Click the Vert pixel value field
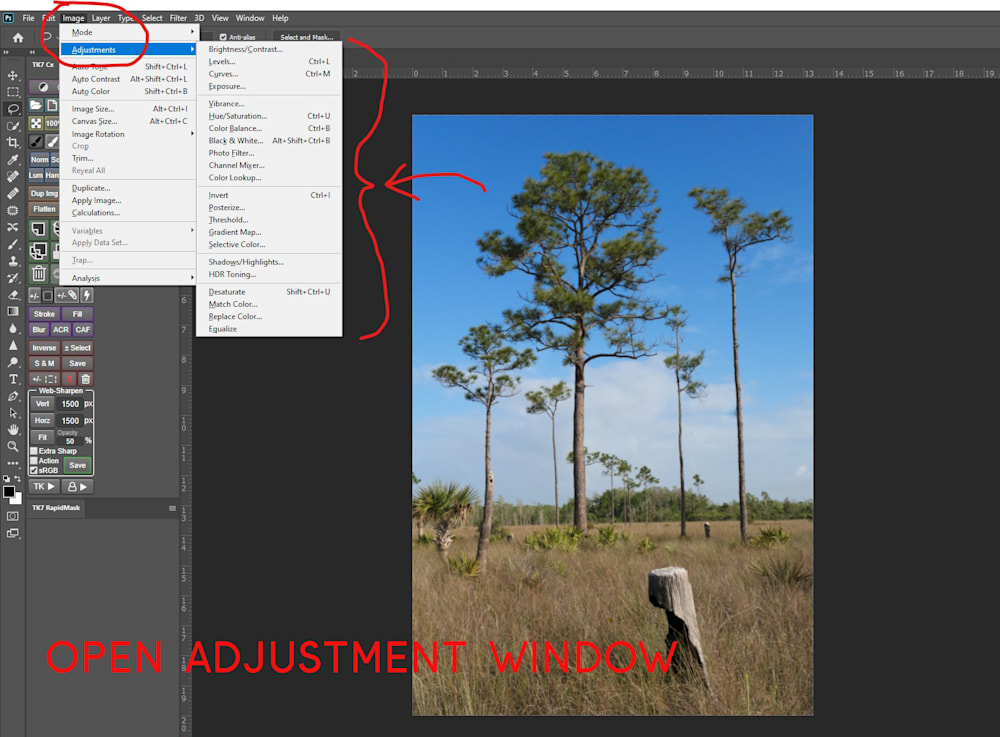 coord(70,404)
